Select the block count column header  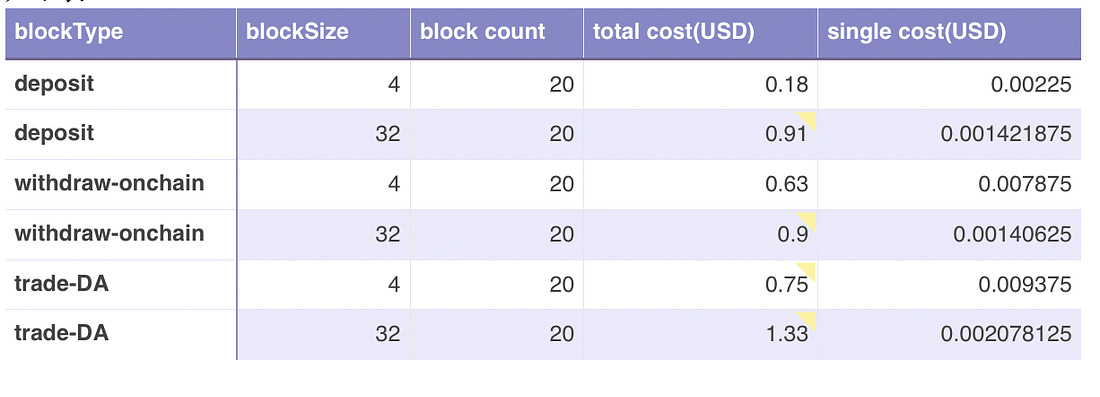[497, 33]
